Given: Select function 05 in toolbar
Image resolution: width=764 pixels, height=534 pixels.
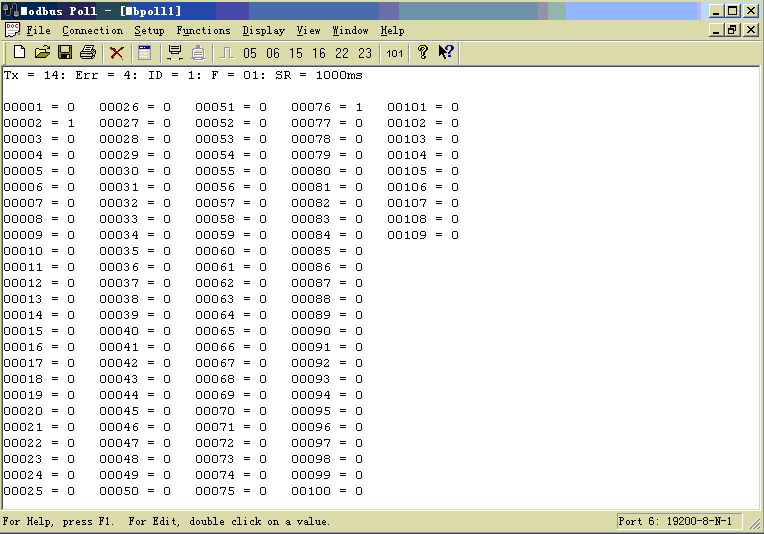Looking at the screenshot, I should click(249, 53).
